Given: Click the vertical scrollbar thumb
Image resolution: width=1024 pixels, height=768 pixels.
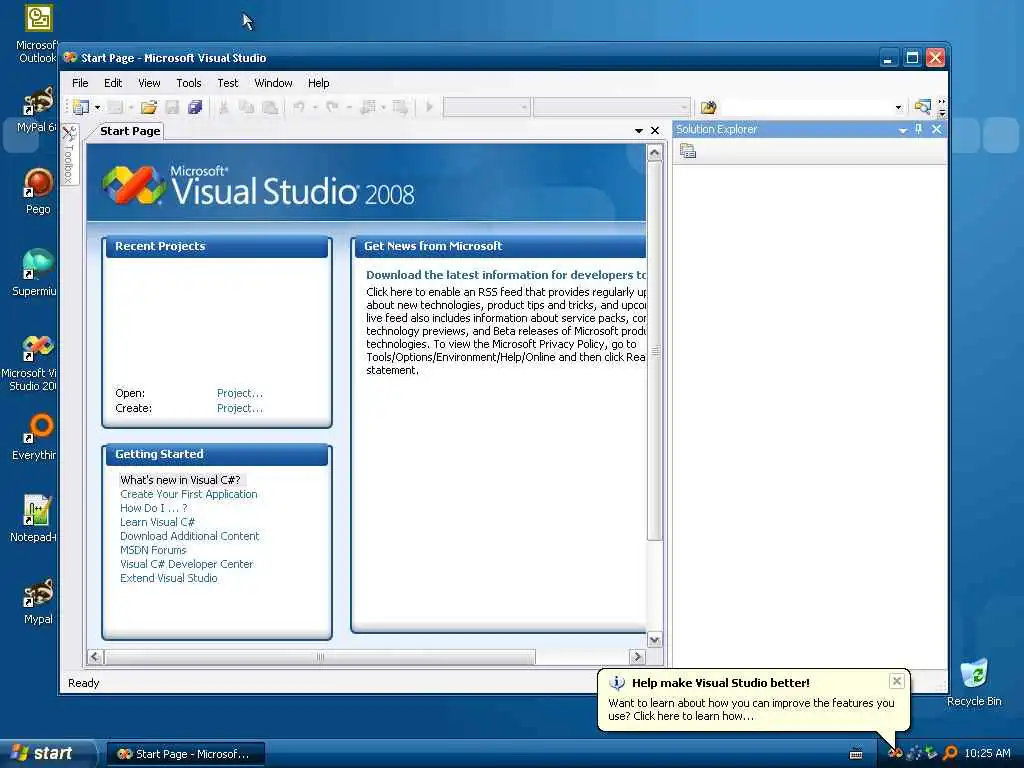Looking at the screenshot, I should click(654, 351).
